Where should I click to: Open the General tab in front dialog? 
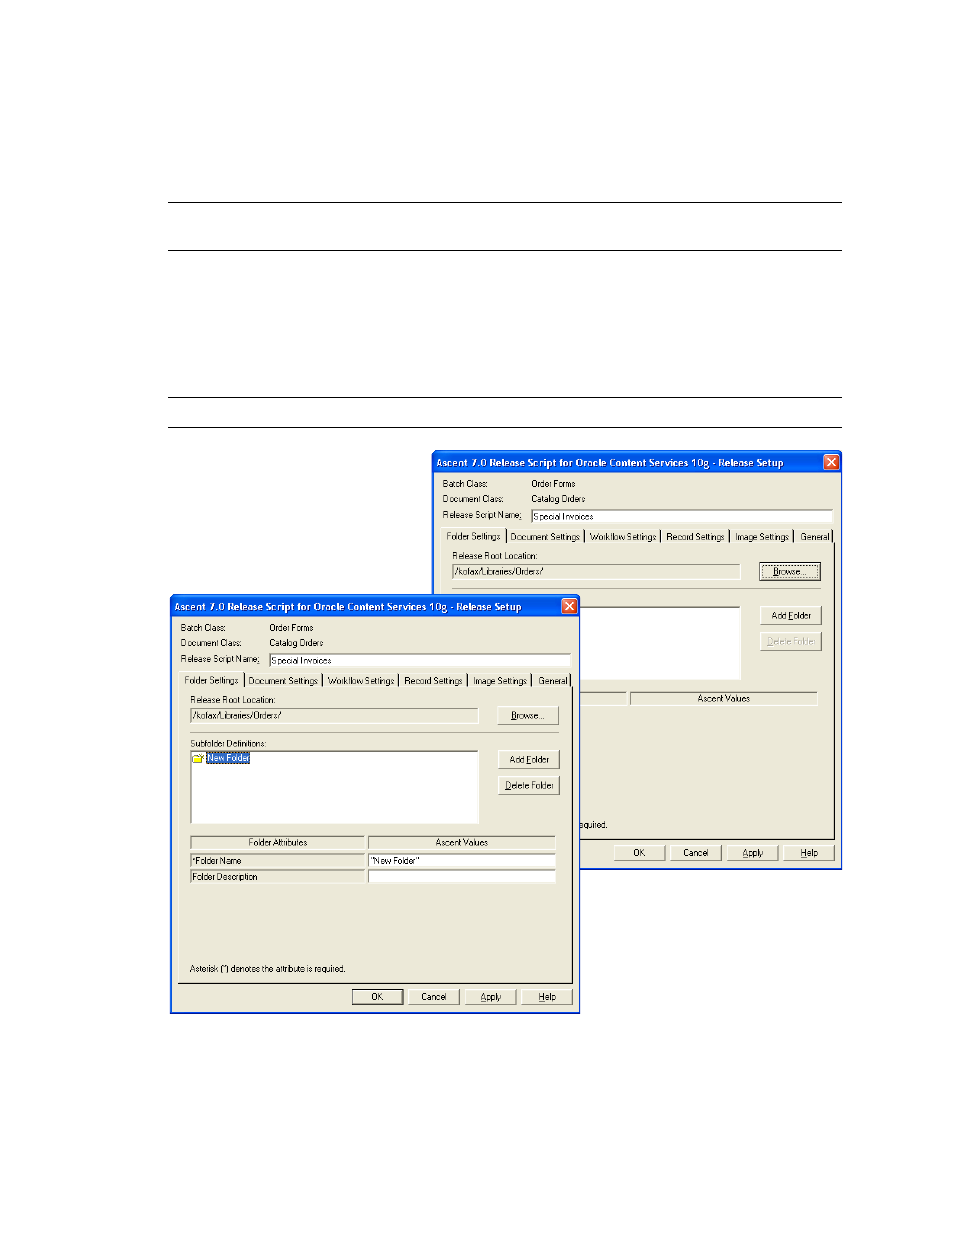552,681
